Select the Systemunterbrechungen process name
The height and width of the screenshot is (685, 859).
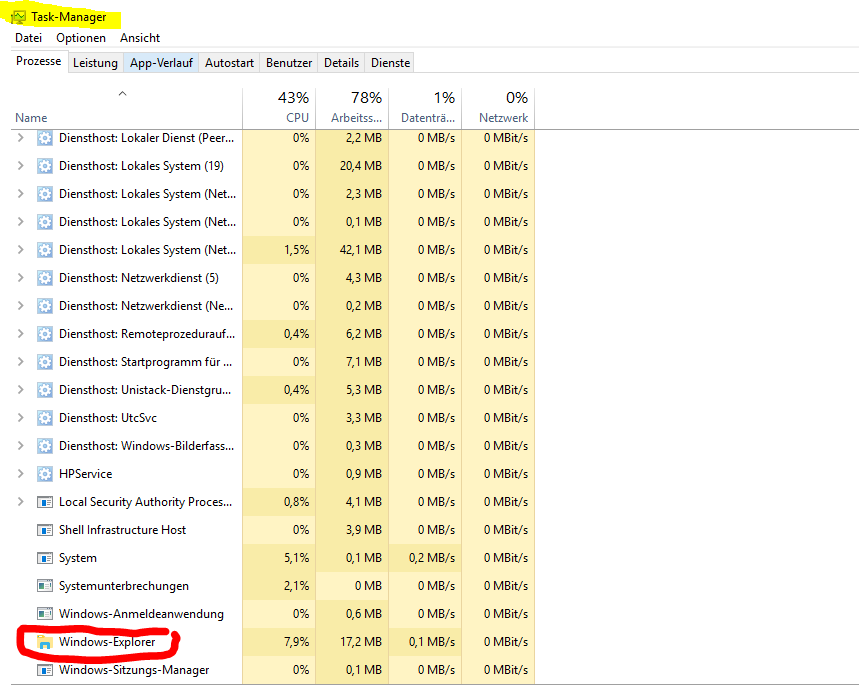tap(124, 586)
